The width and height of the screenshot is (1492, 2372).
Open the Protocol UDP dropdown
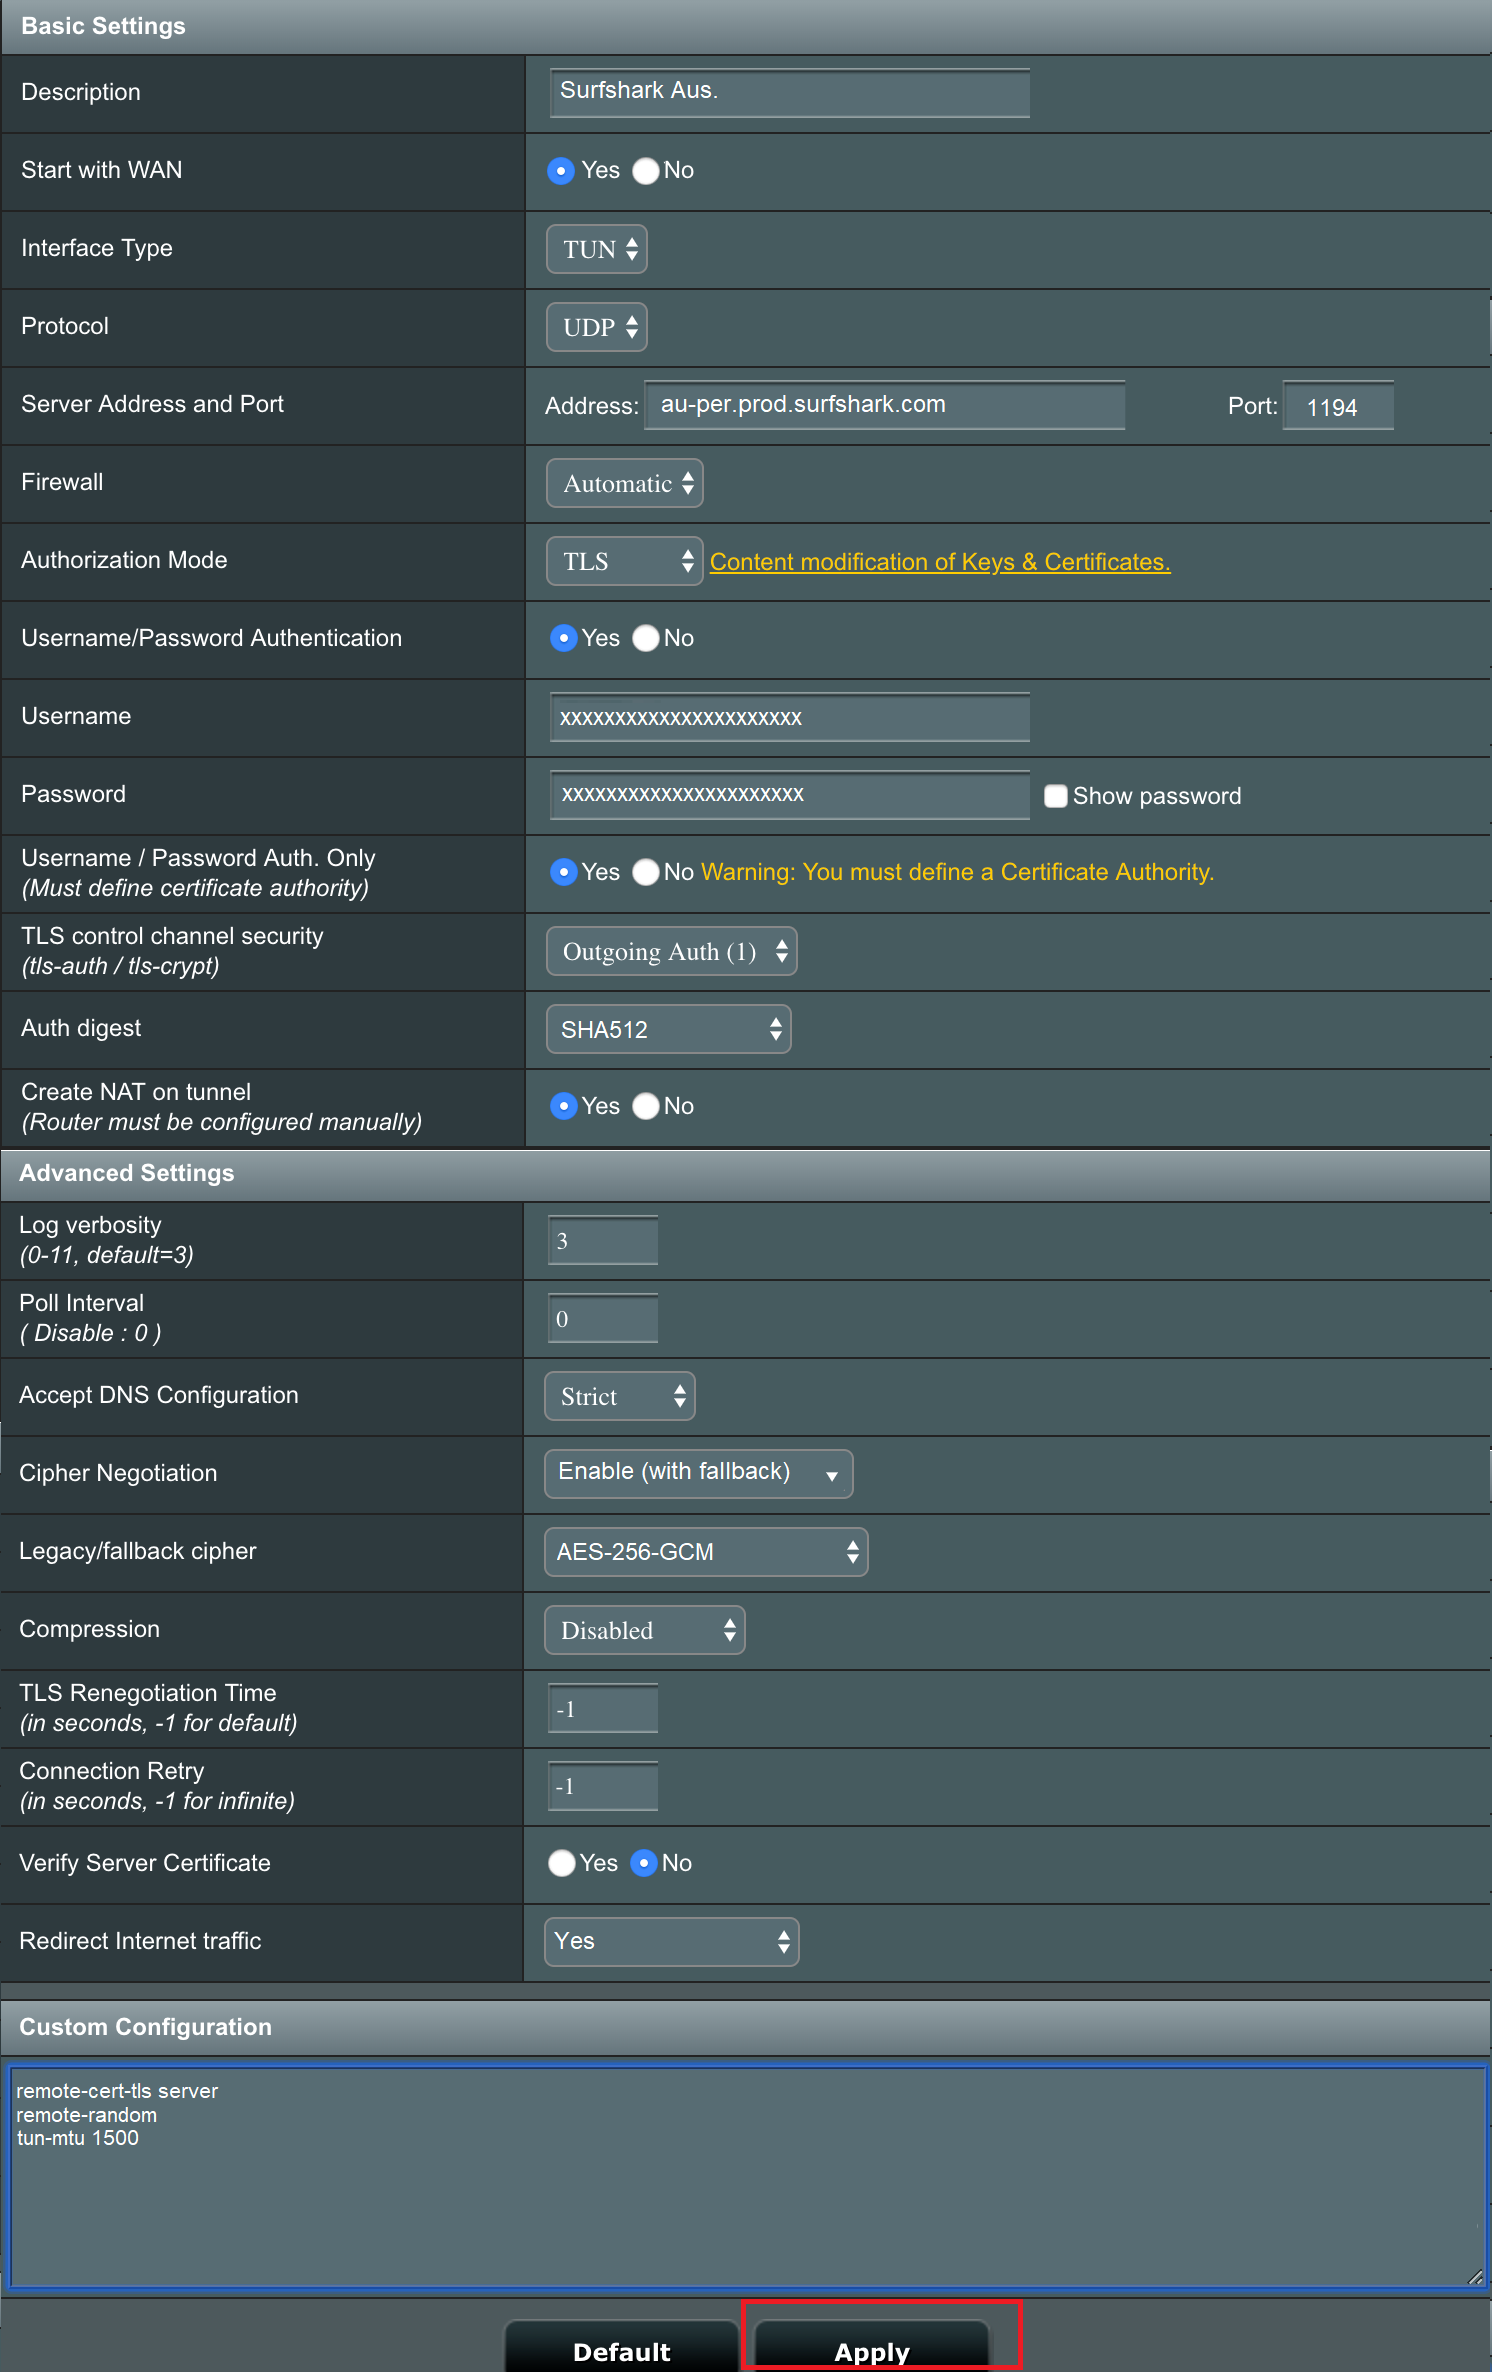tap(597, 327)
